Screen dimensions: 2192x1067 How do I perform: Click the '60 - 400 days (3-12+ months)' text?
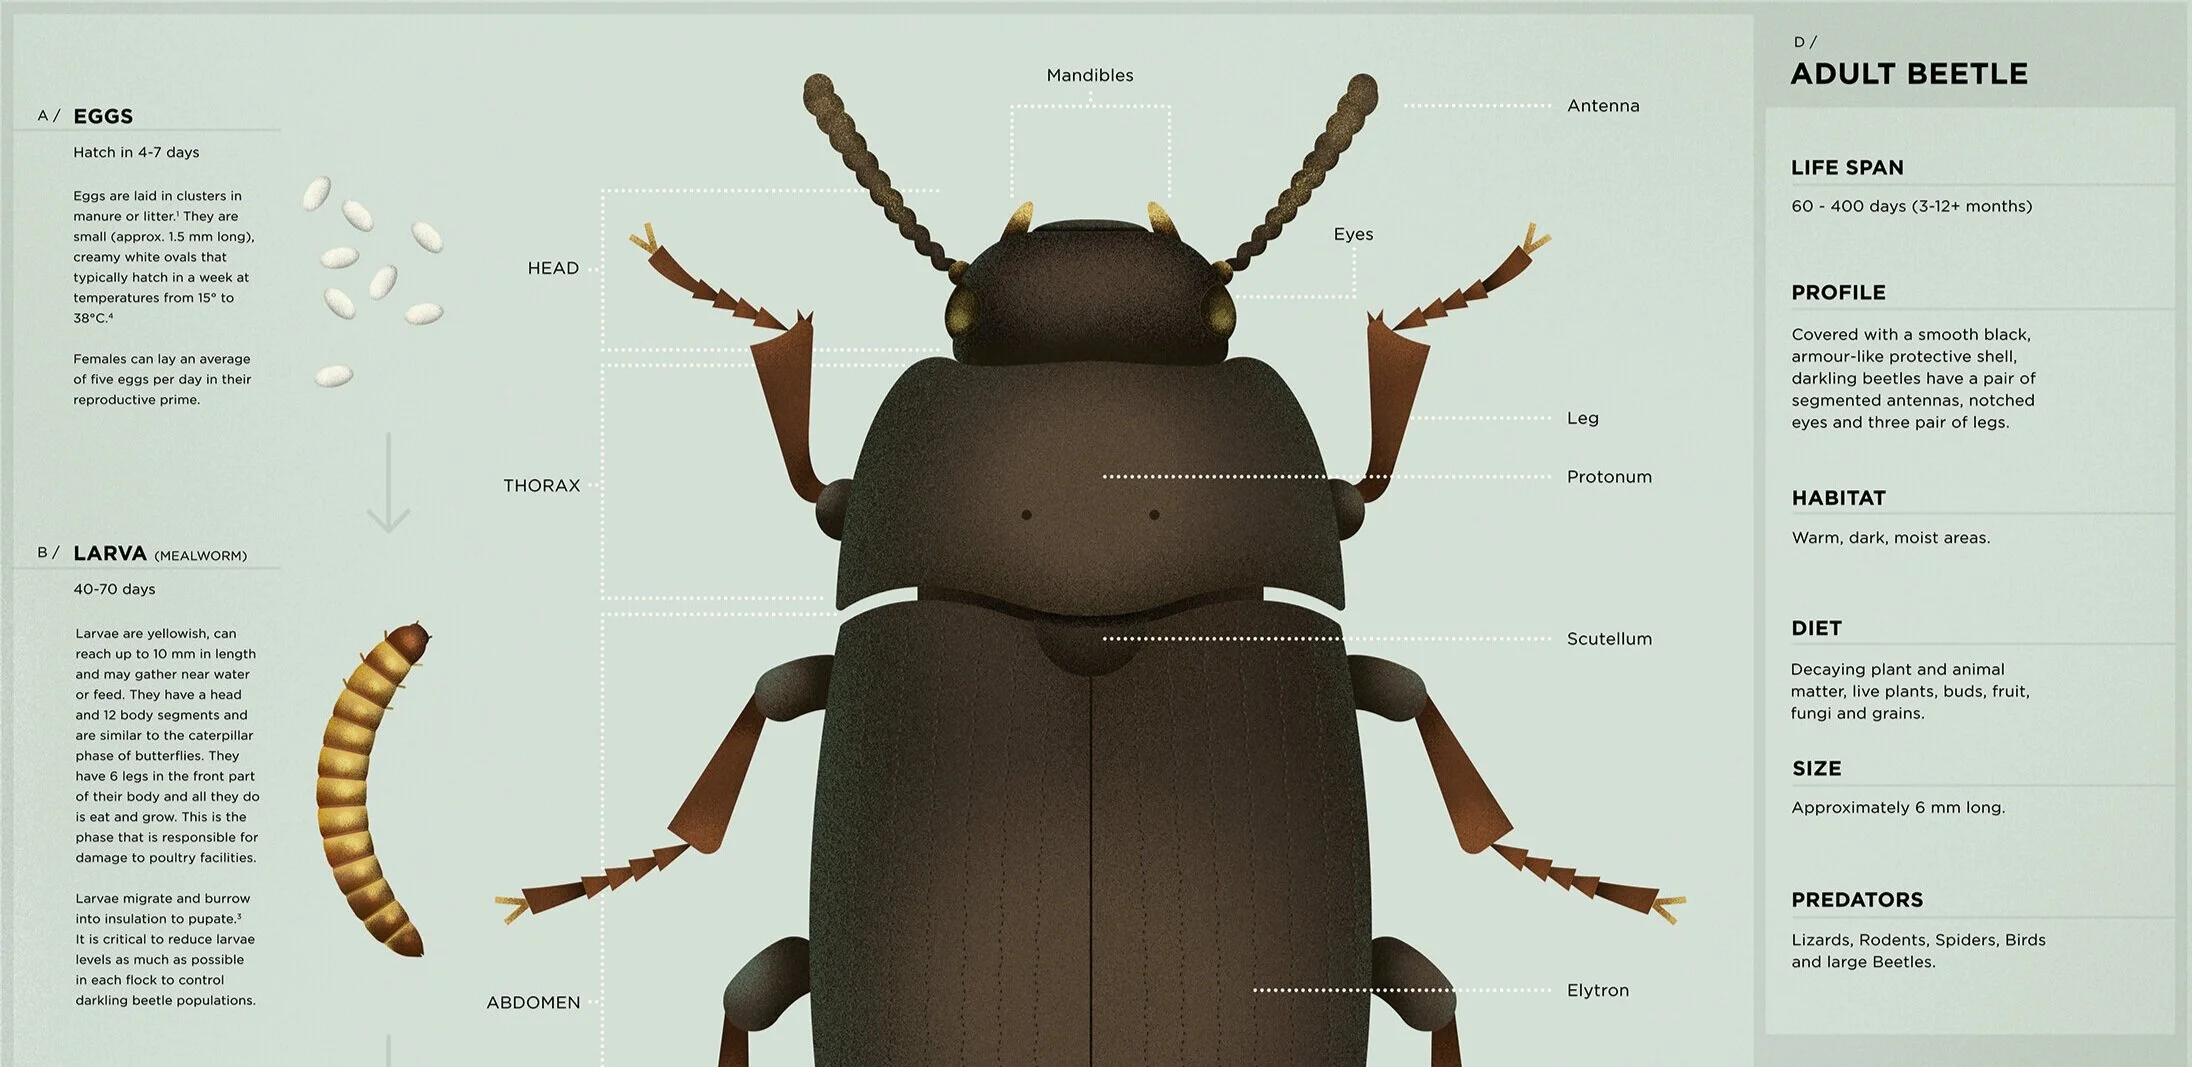point(1911,206)
